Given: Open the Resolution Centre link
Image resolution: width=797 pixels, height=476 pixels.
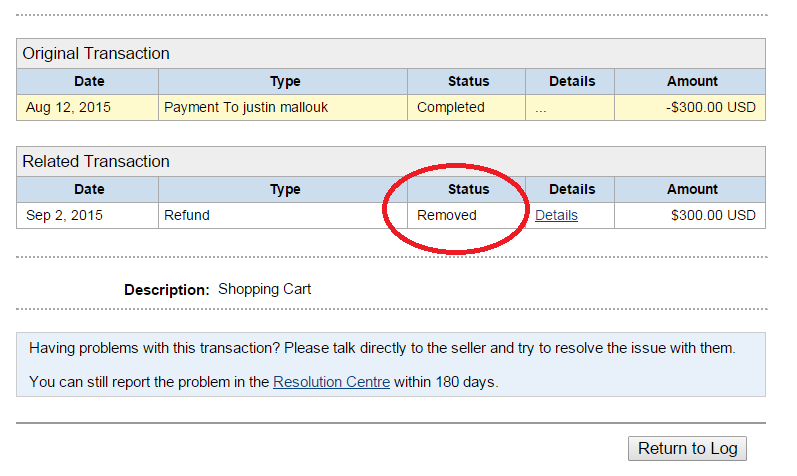Looking at the screenshot, I should (x=331, y=381).
